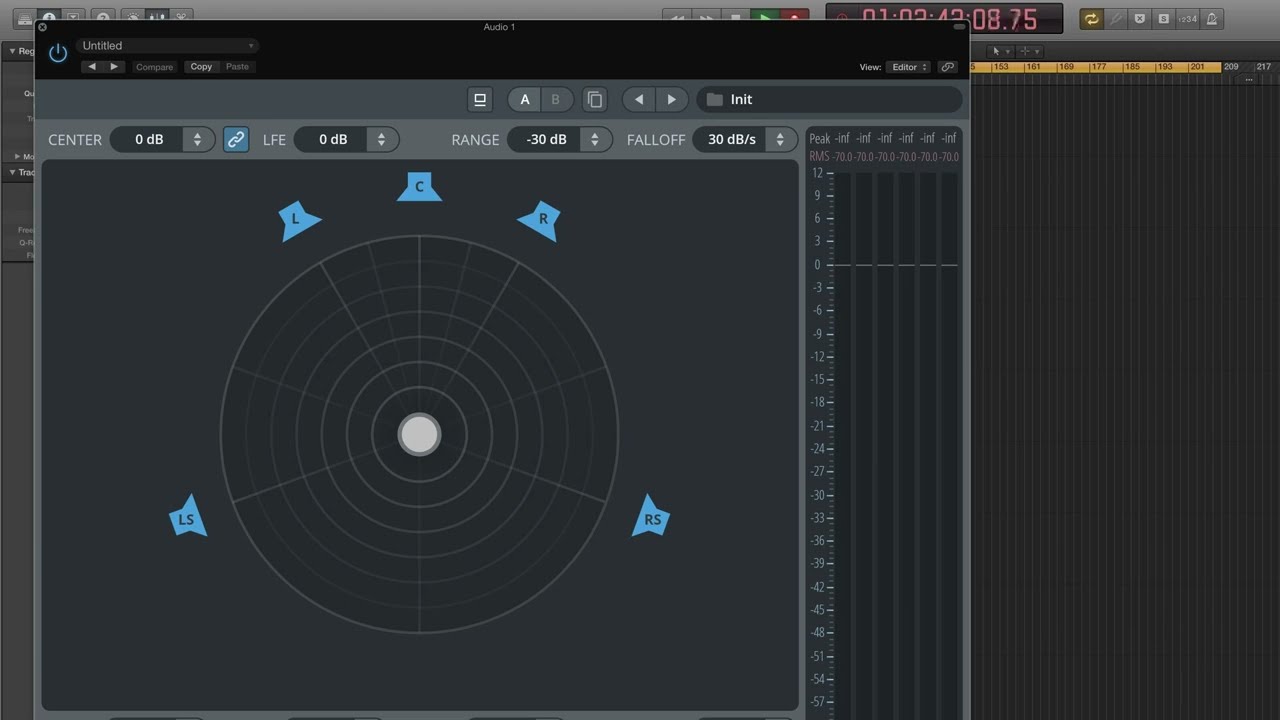Click the CENTER 0 dB value field
The image size is (1280, 720).
point(148,140)
